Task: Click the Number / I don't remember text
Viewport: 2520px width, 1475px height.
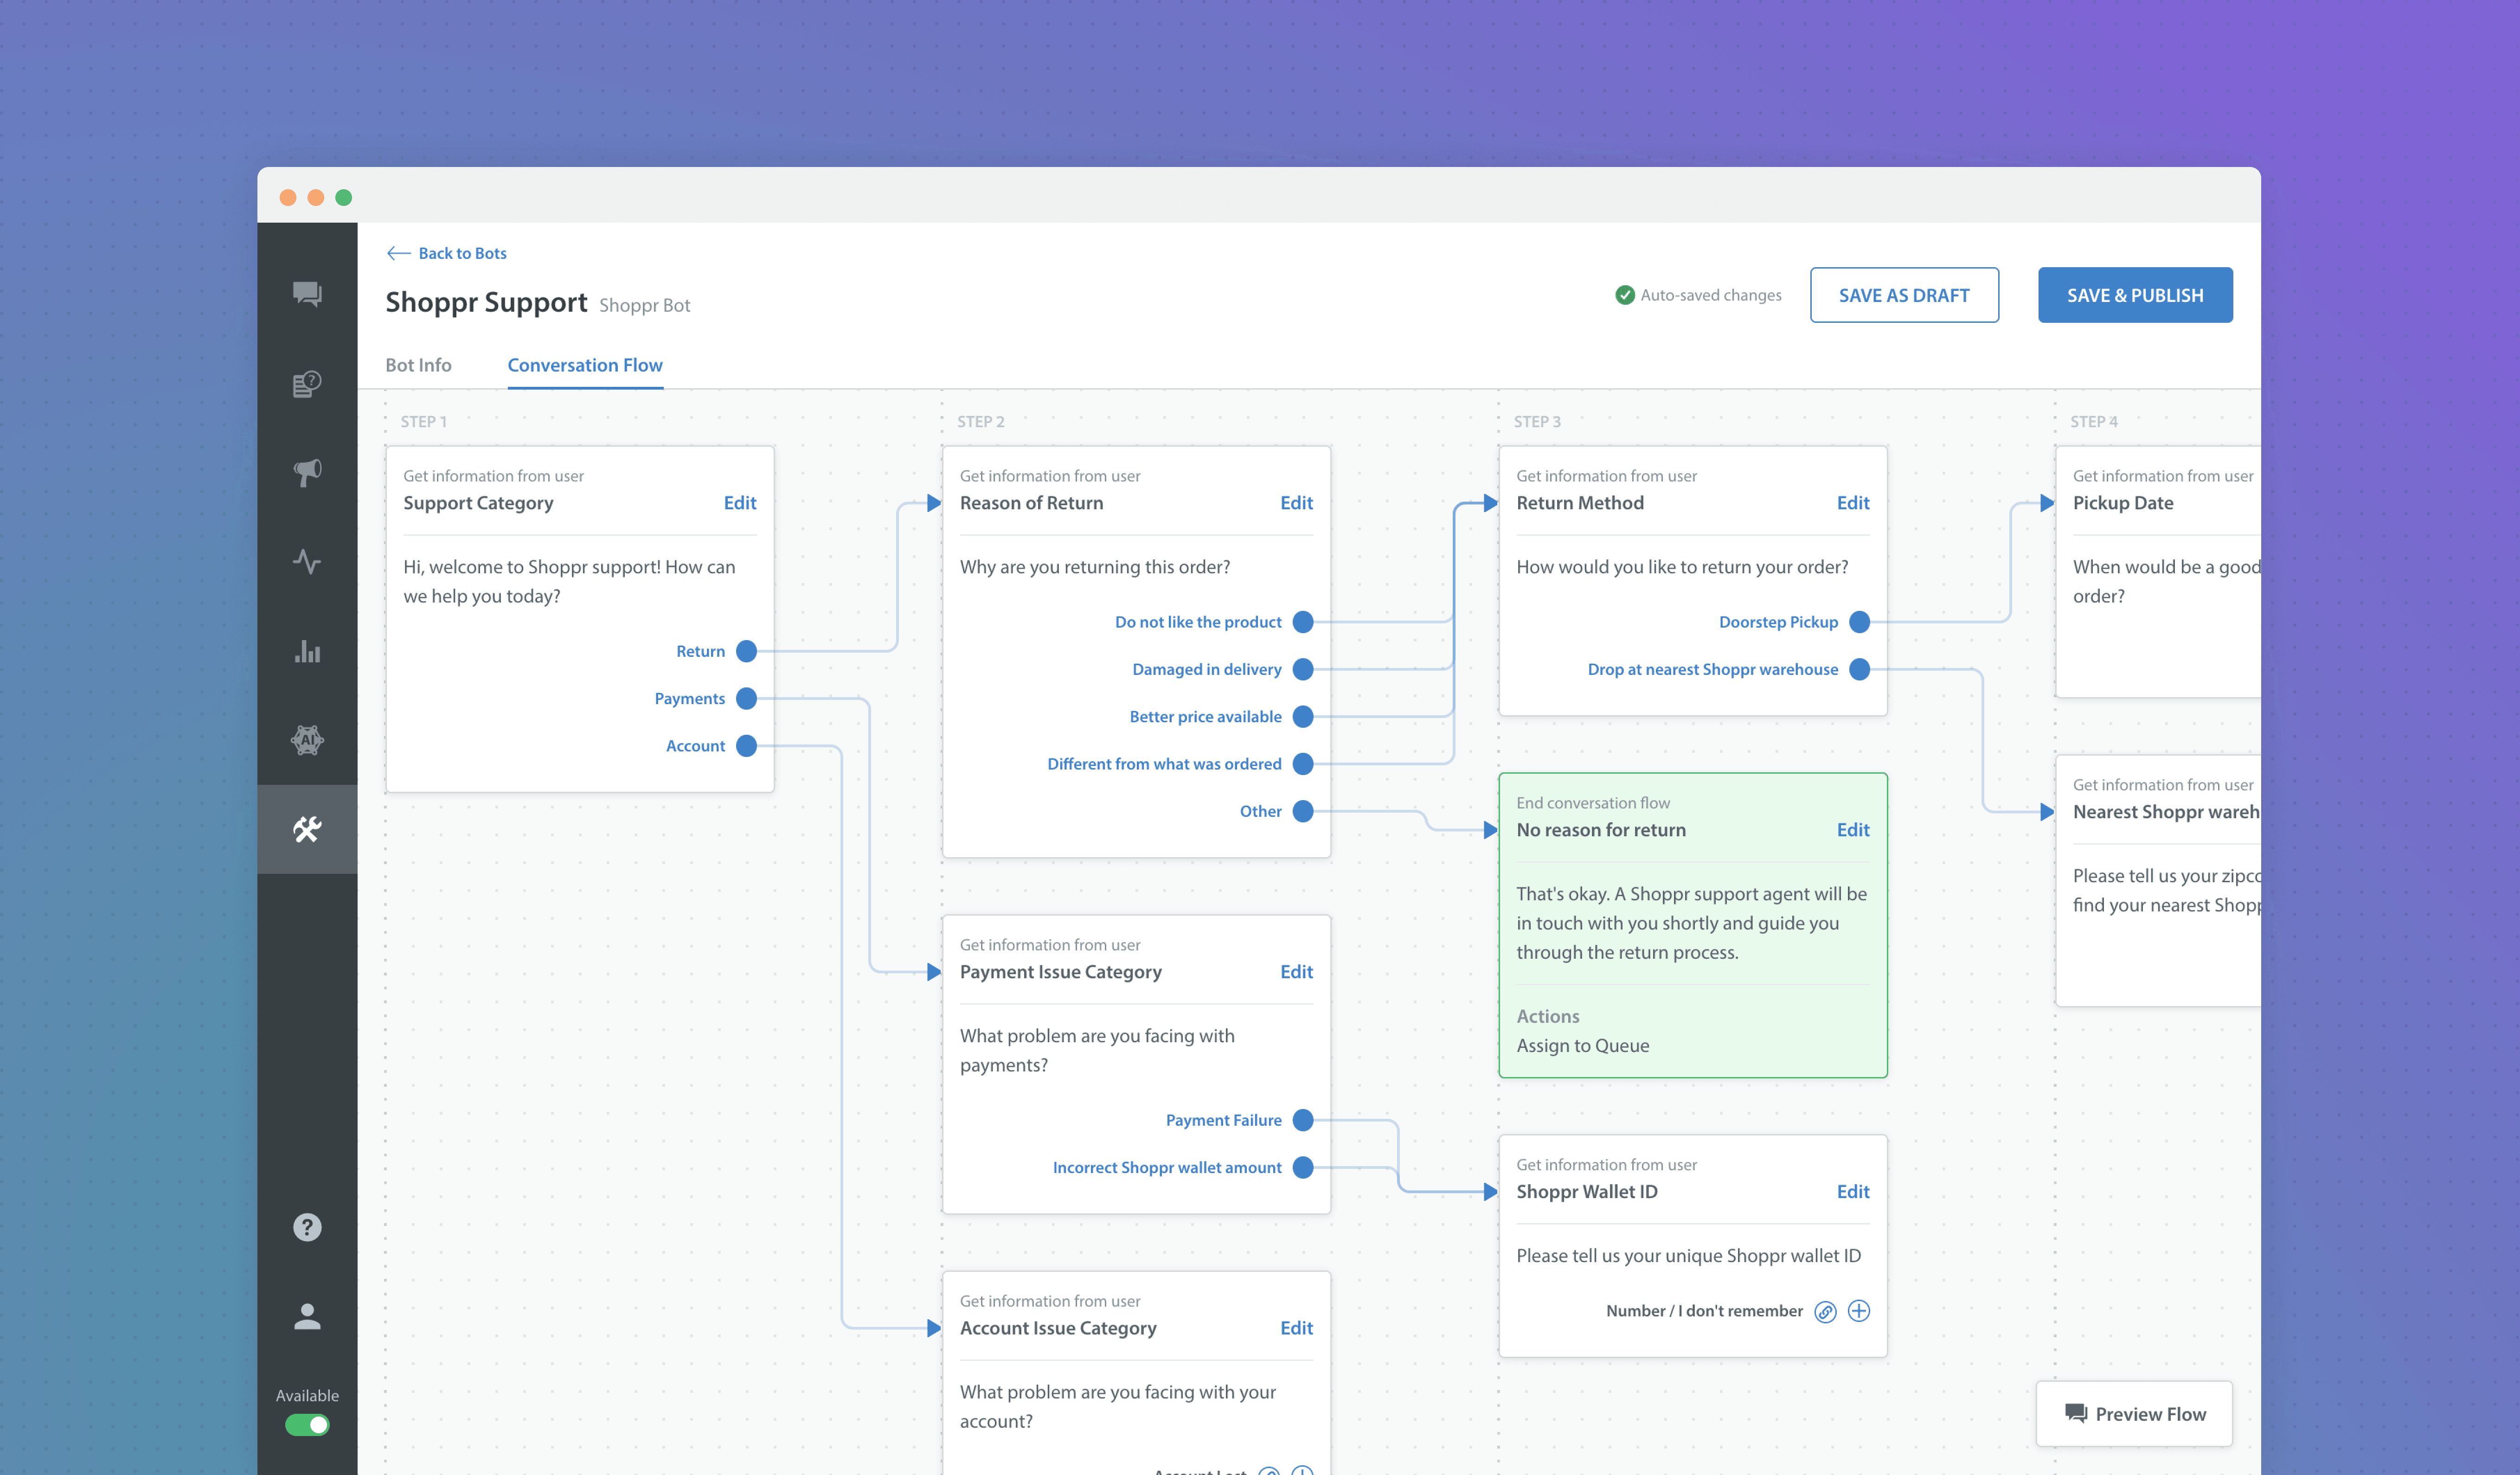Action: coord(1705,1311)
